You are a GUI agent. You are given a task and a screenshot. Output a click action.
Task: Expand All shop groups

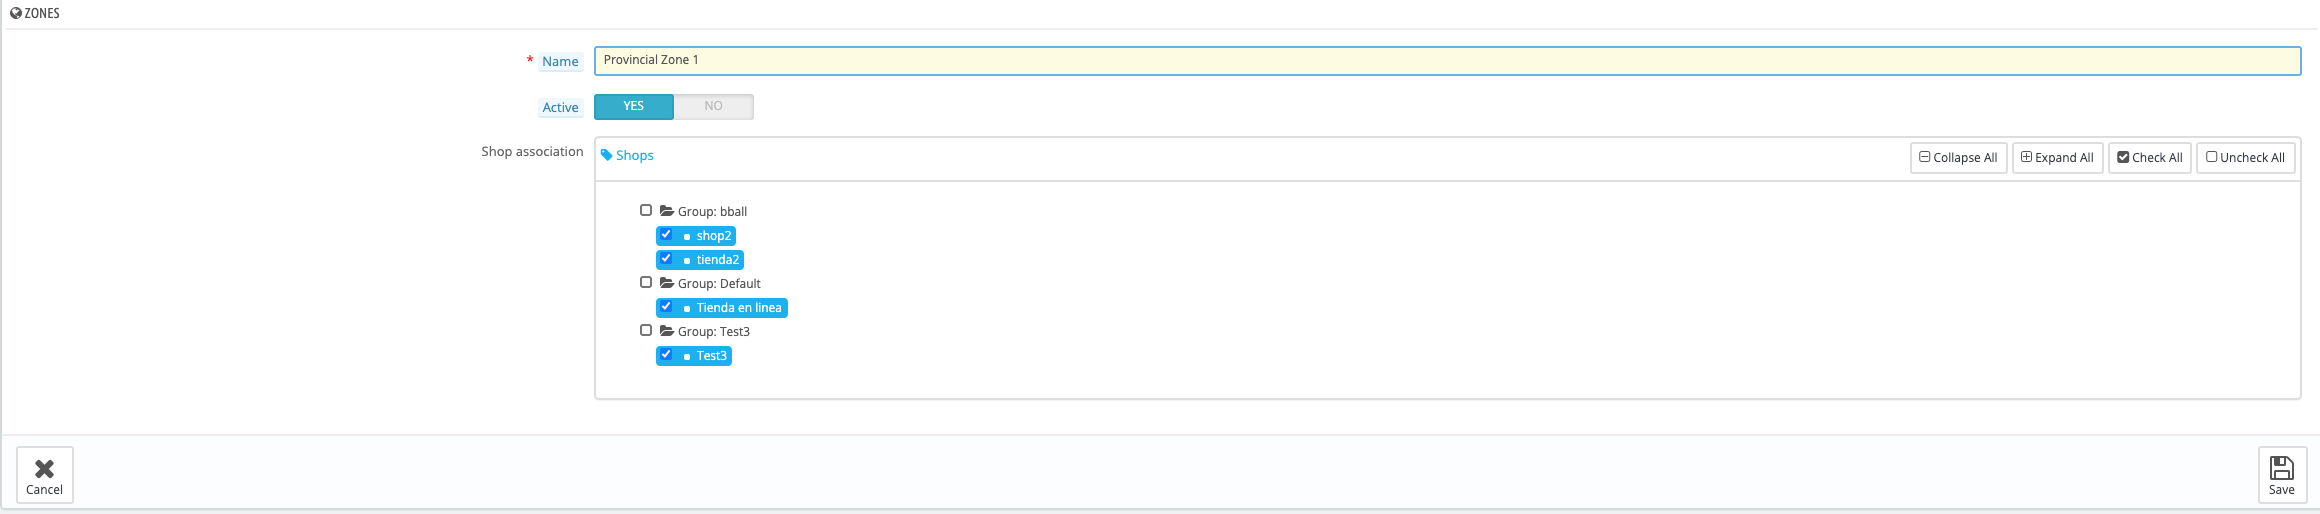[2057, 157]
